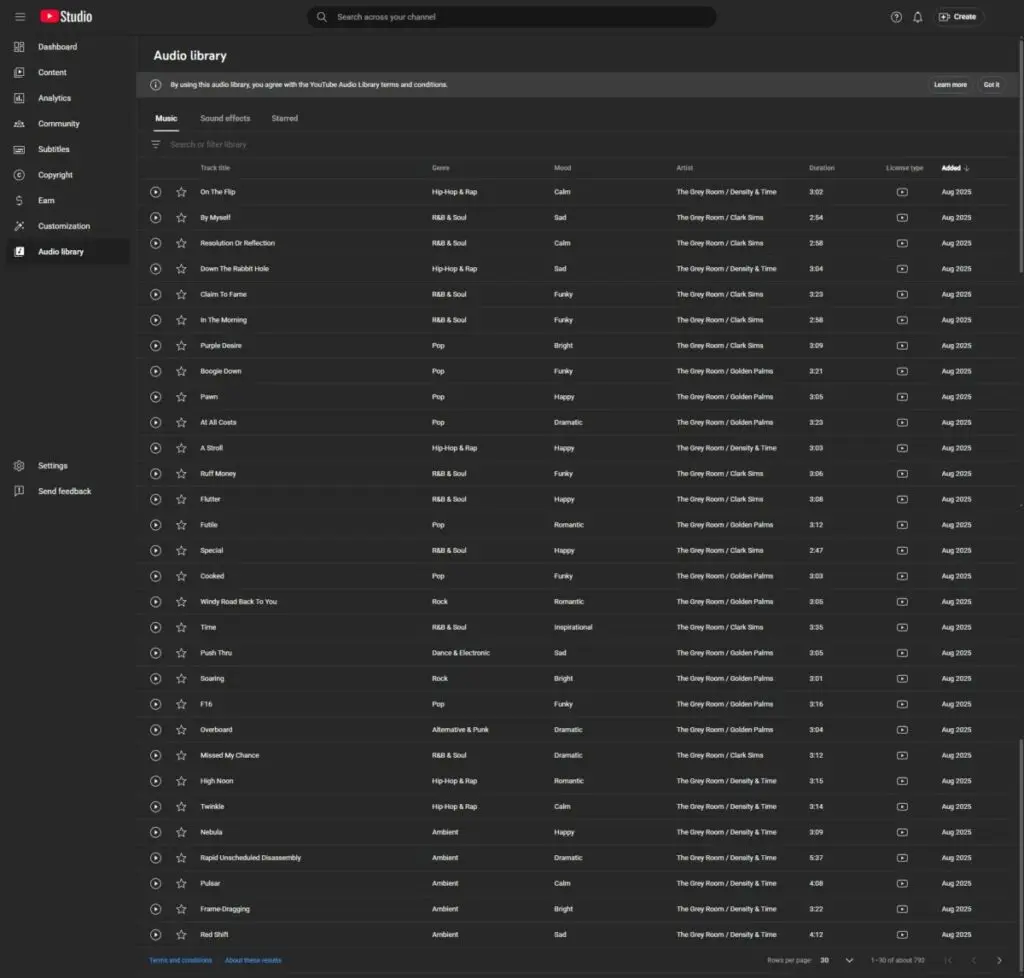Screen dimensions: 1024x978
Task: Dismiss the terms notice with Got it
Action: point(991,85)
